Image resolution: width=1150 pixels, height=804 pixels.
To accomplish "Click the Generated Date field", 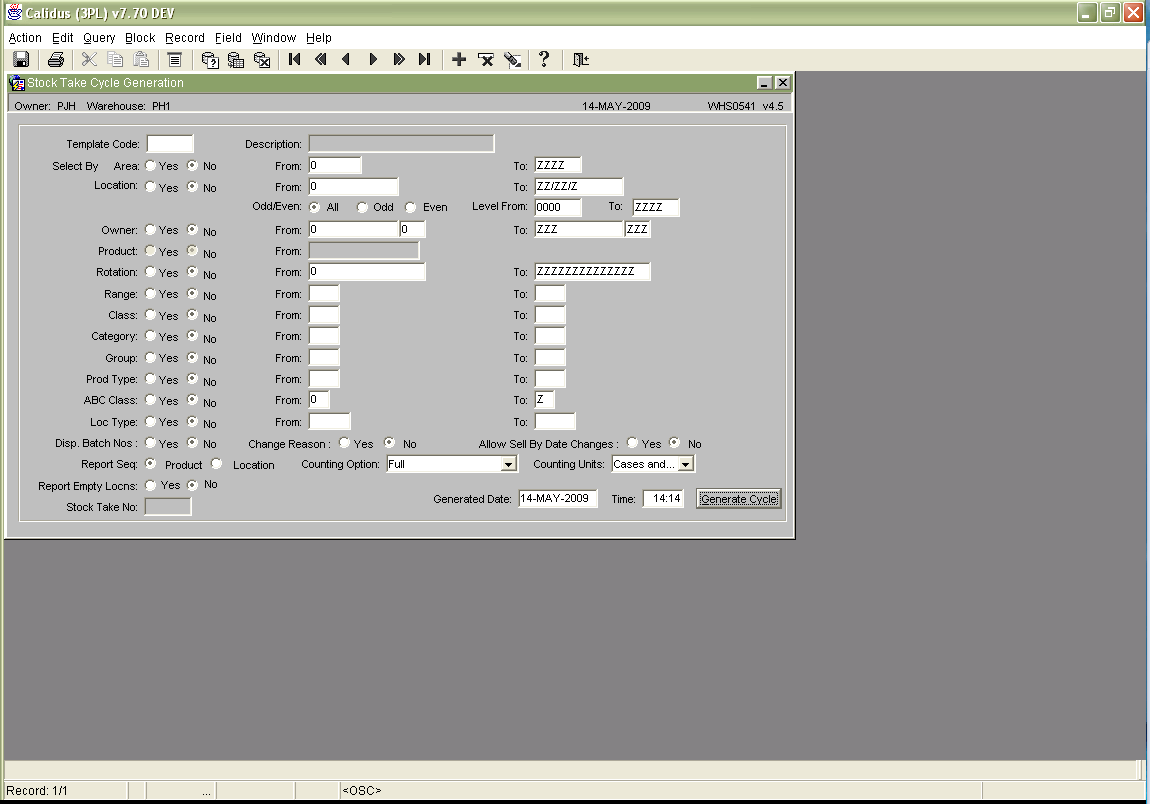I will tap(557, 499).
